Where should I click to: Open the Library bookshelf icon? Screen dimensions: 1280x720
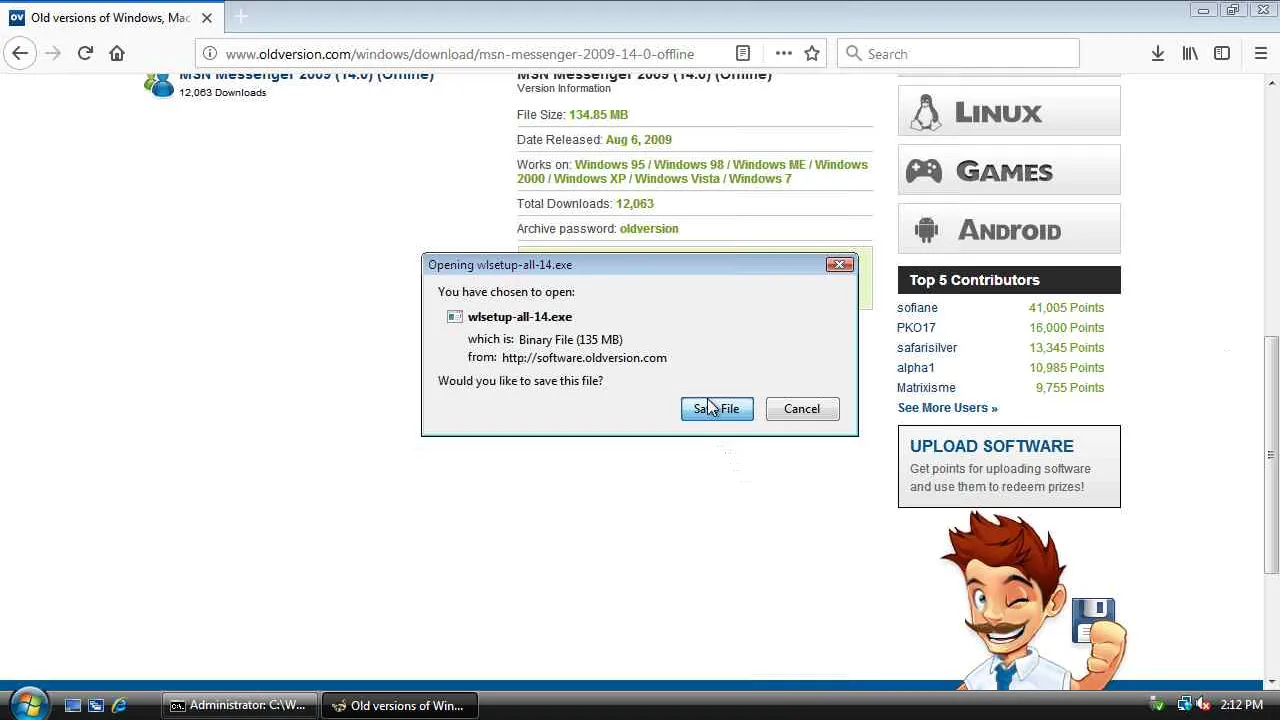1190,54
